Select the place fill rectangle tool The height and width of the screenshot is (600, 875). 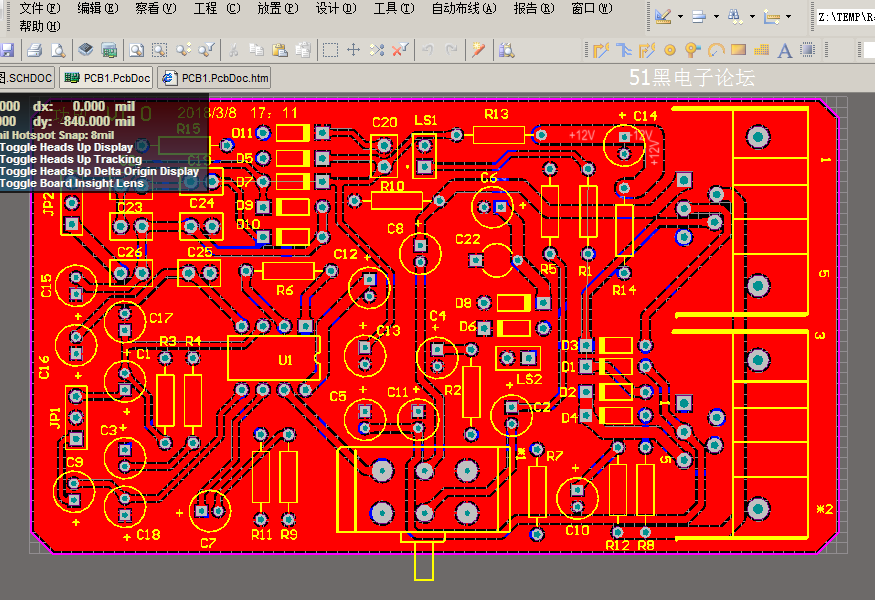[738, 50]
